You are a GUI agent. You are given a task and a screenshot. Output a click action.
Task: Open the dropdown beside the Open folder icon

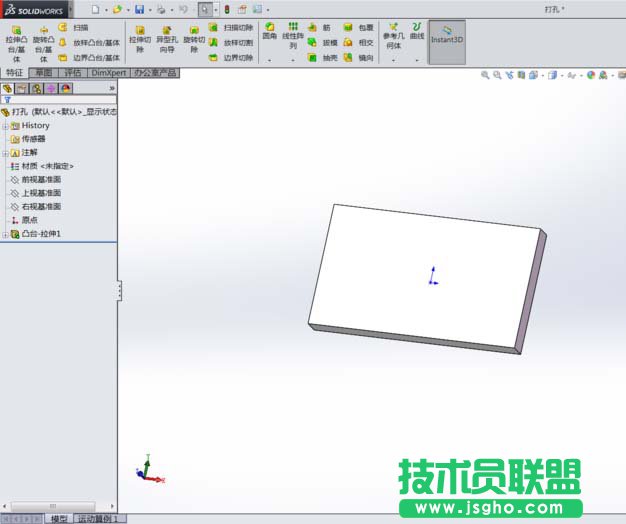(128, 10)
